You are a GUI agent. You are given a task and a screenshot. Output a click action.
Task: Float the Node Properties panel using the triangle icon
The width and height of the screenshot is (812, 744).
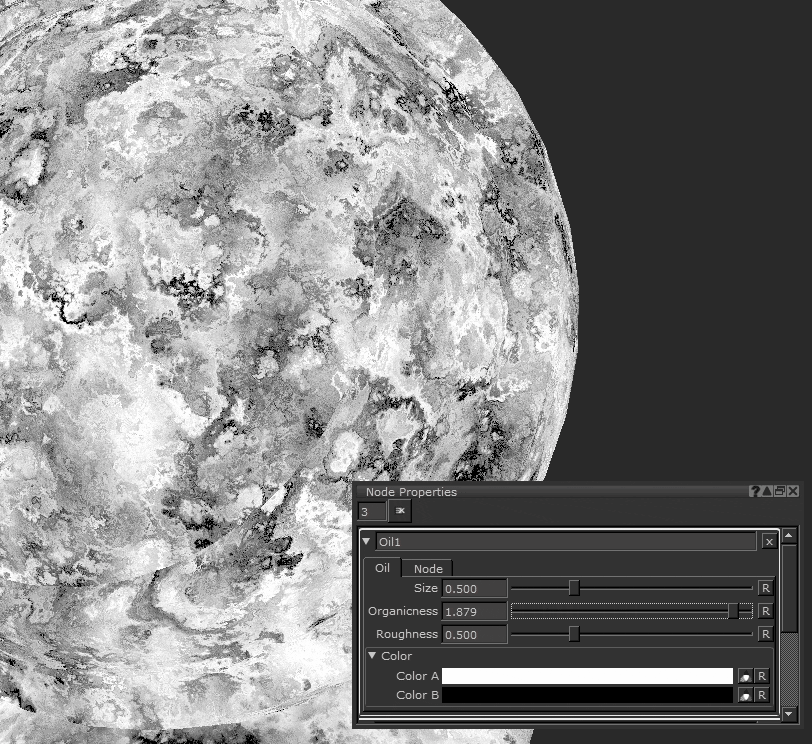(767, 491)
